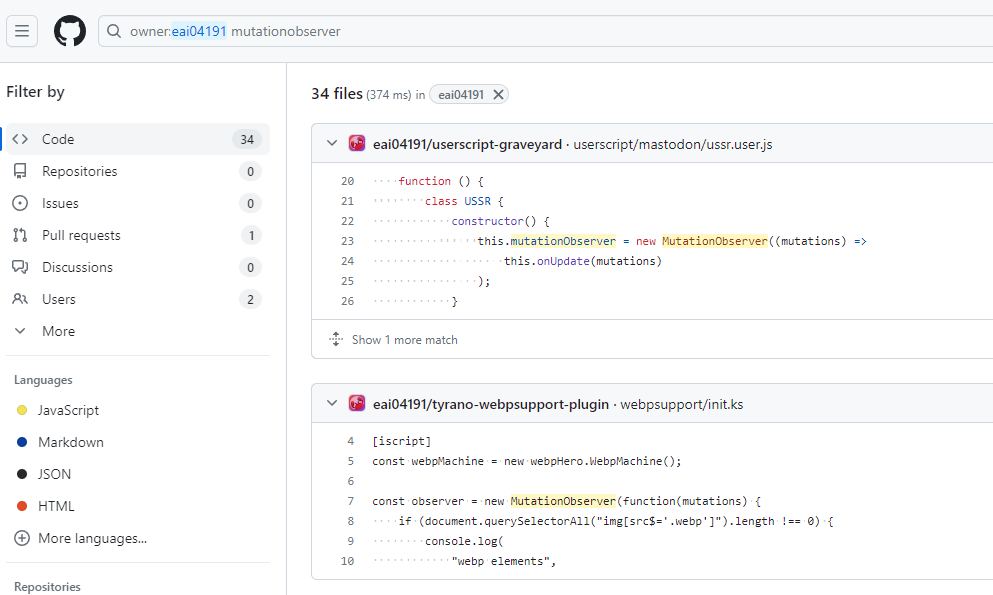Filter by Markdown language

click(71, 442)
